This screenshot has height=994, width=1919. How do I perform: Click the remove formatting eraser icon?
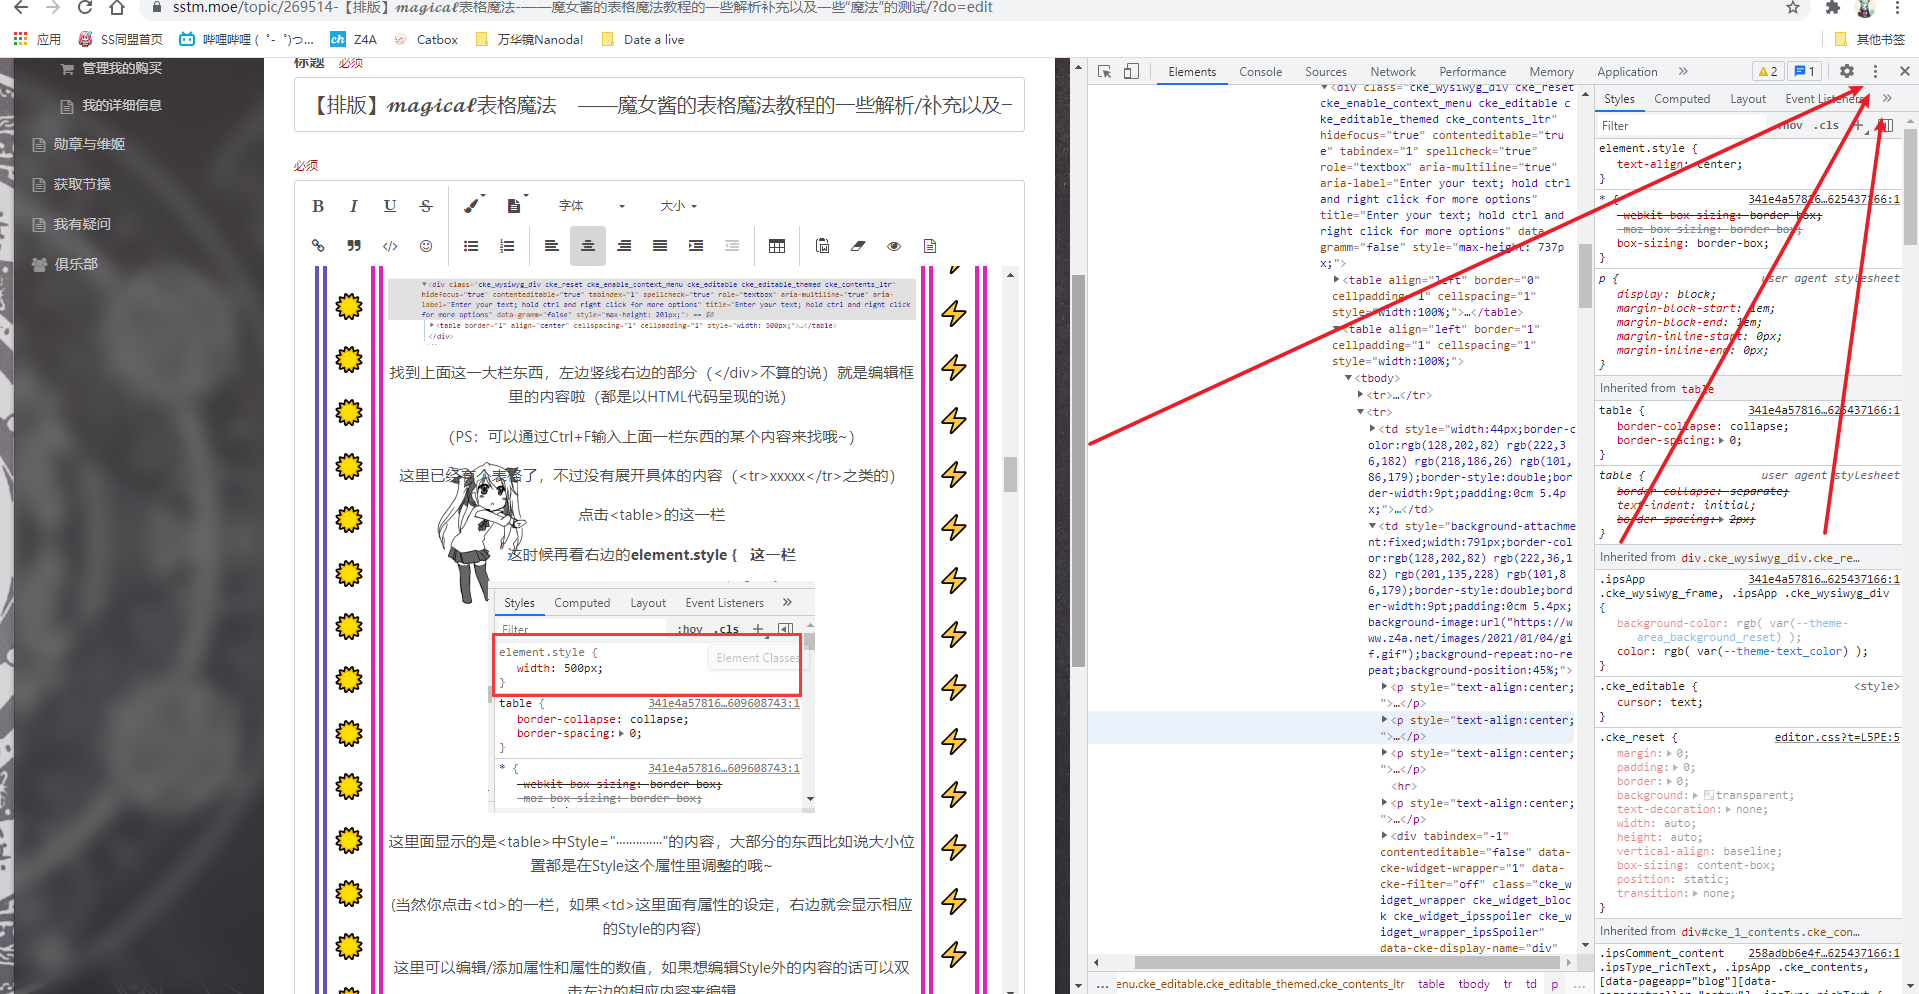(858, 246)
